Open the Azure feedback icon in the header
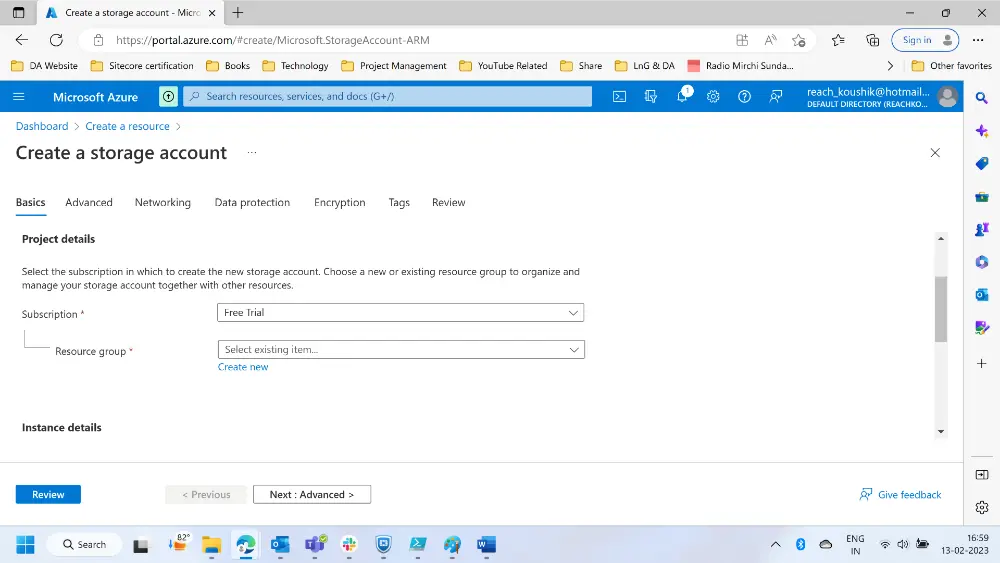The width and height of the screenshot is (1000, 563). click(x=776, y=97)
